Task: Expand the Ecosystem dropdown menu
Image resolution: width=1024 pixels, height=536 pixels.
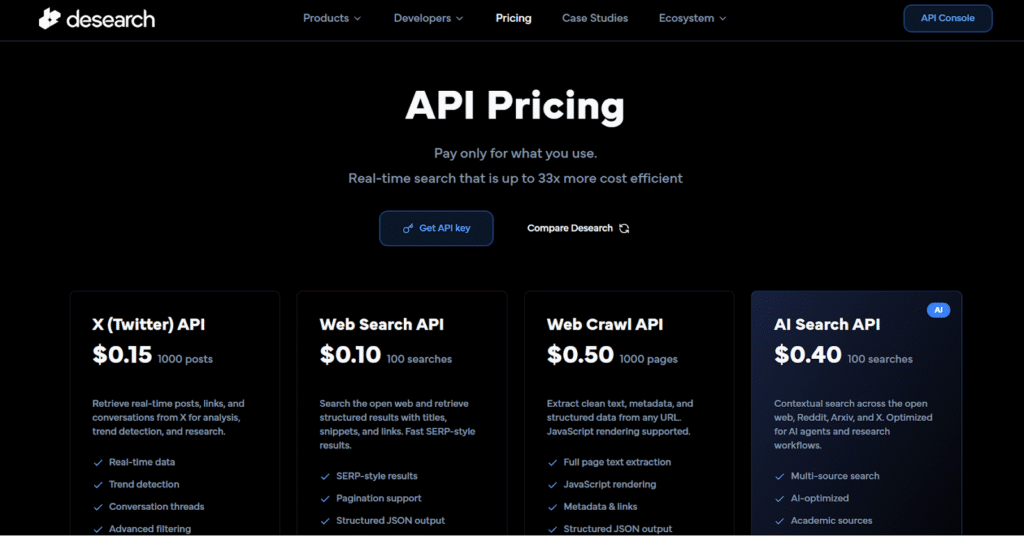Action: 692,18
